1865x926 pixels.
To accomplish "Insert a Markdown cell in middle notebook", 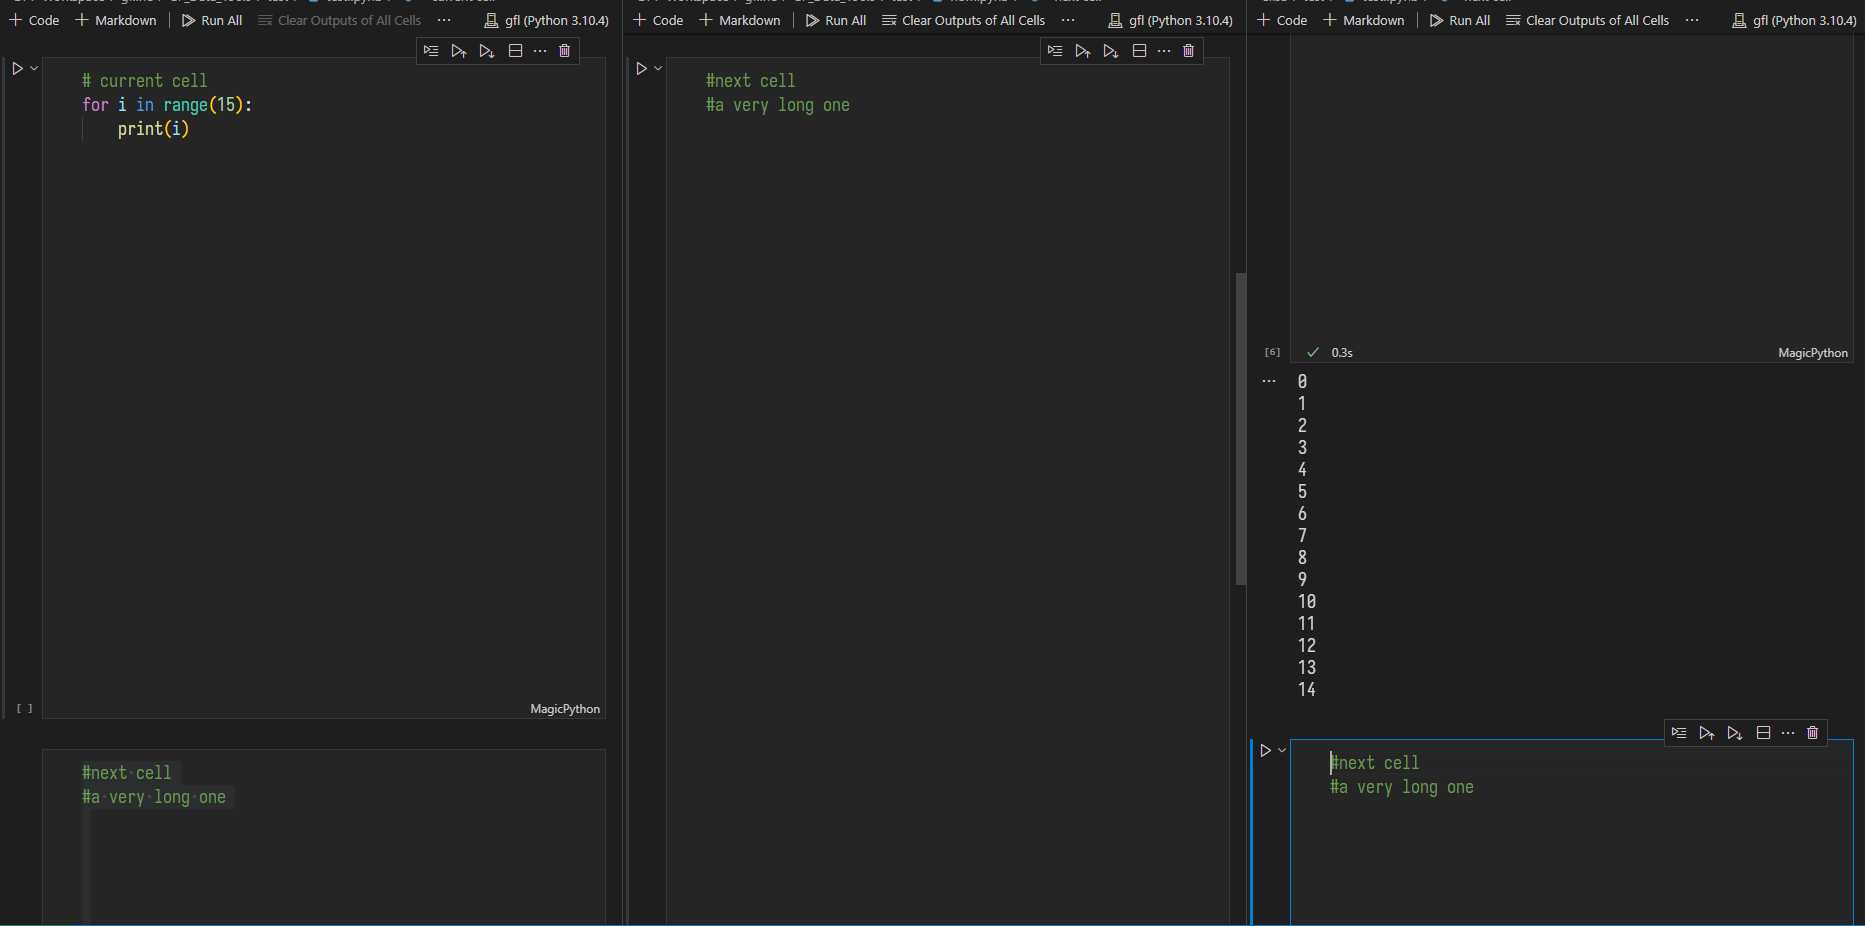I will pos(740,19).
